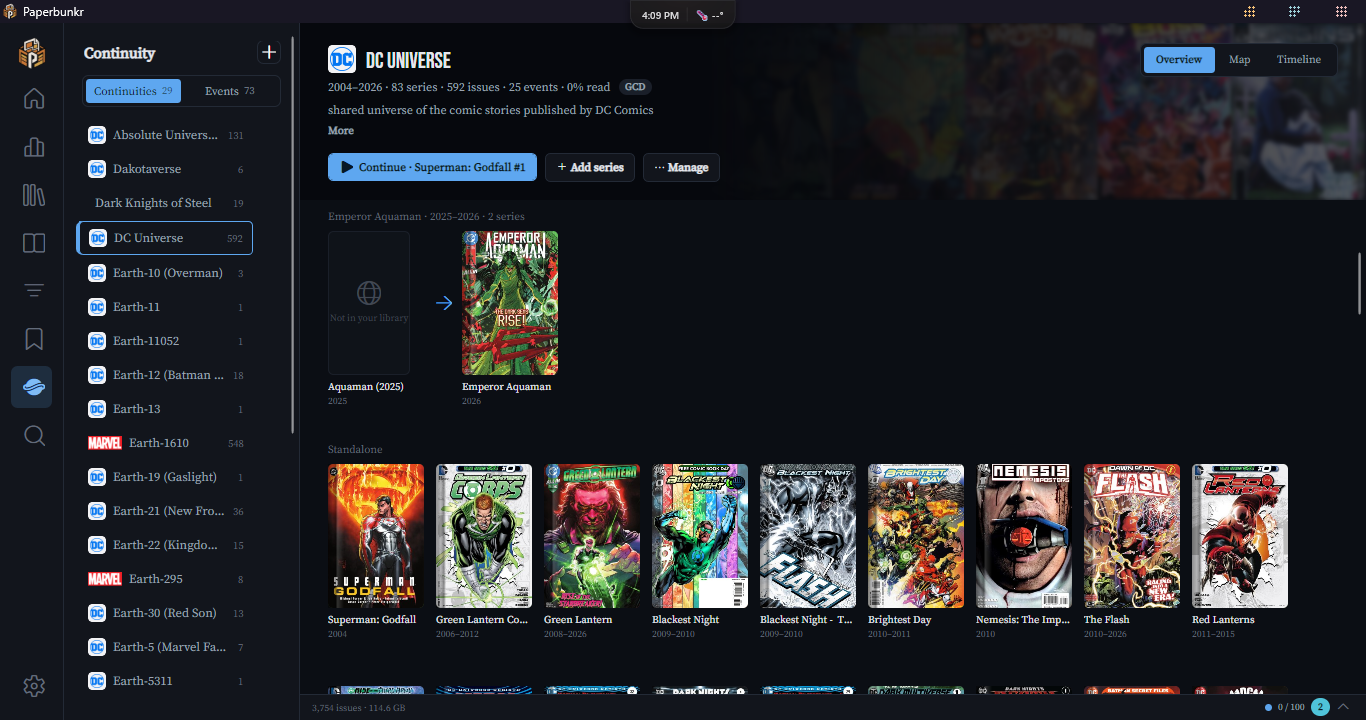Screen dimensions: 1366x720
Task: Select Earth-30 (Red Son) continuity
Action: click(165, 613)
